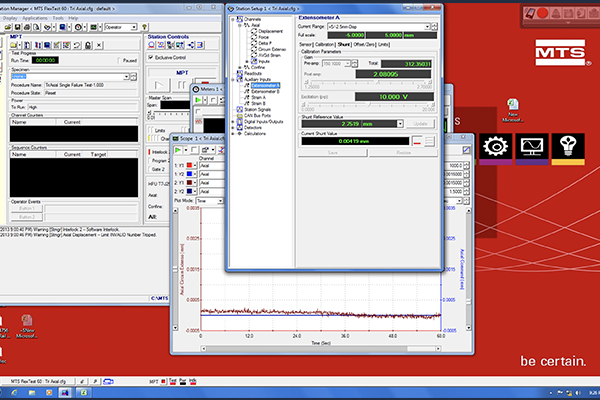The image size is (600, 400).
Task: Select CAN Bus Ports in the tree
Action: click(x=257, y=116)
